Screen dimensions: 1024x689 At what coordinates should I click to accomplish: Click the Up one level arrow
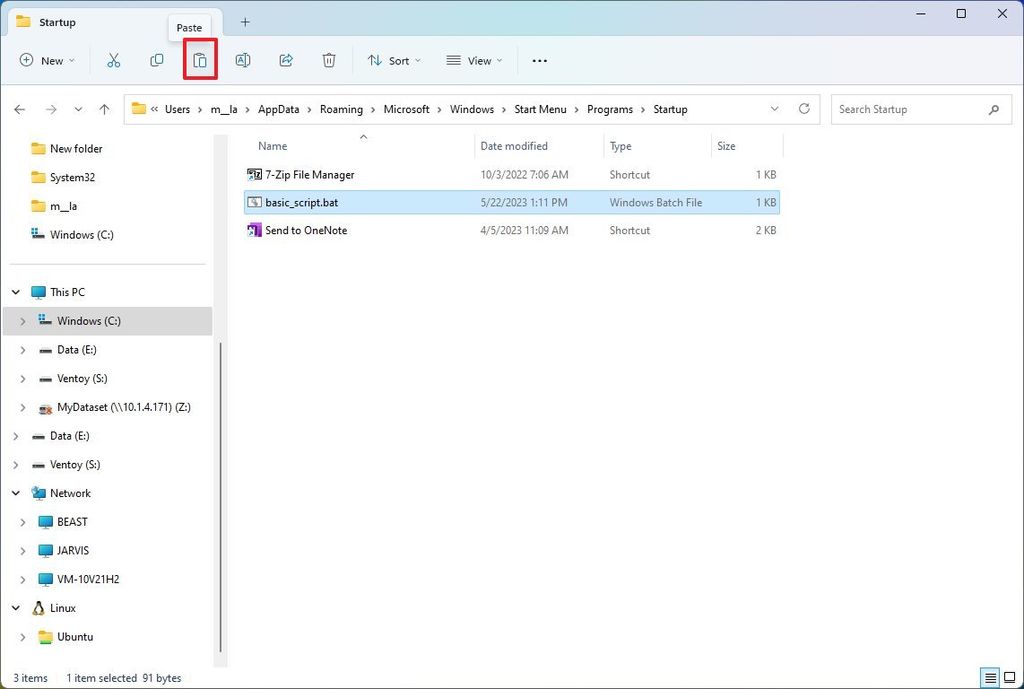click(105, 109)
